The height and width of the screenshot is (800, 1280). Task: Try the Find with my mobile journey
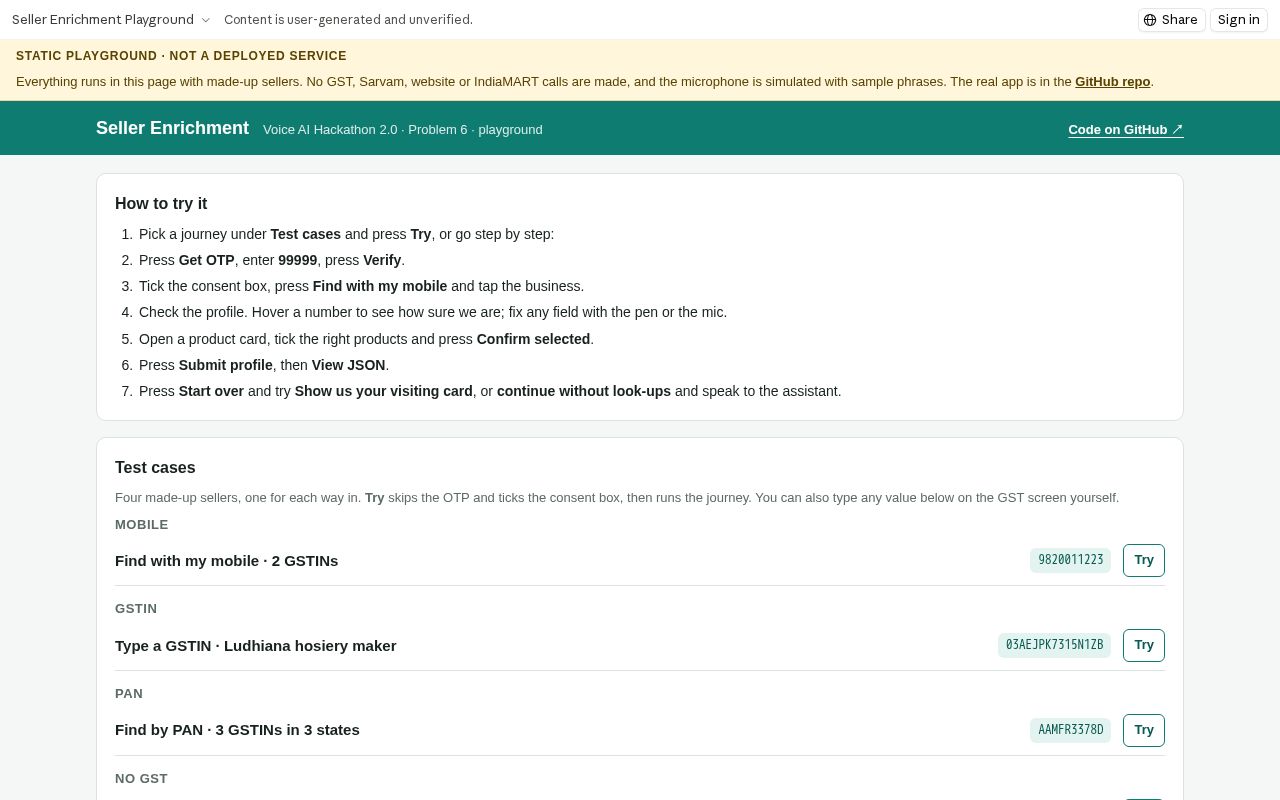(x=1144, y=560)
